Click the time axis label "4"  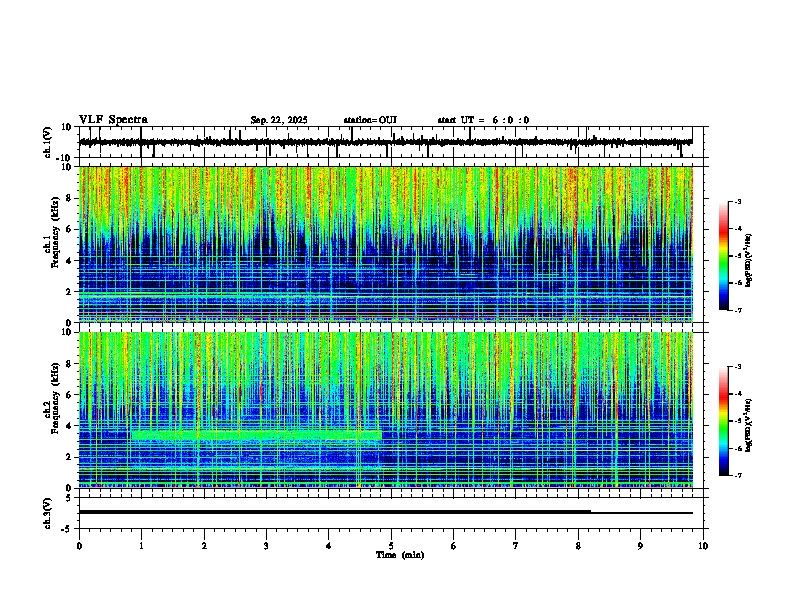point(329,546)
